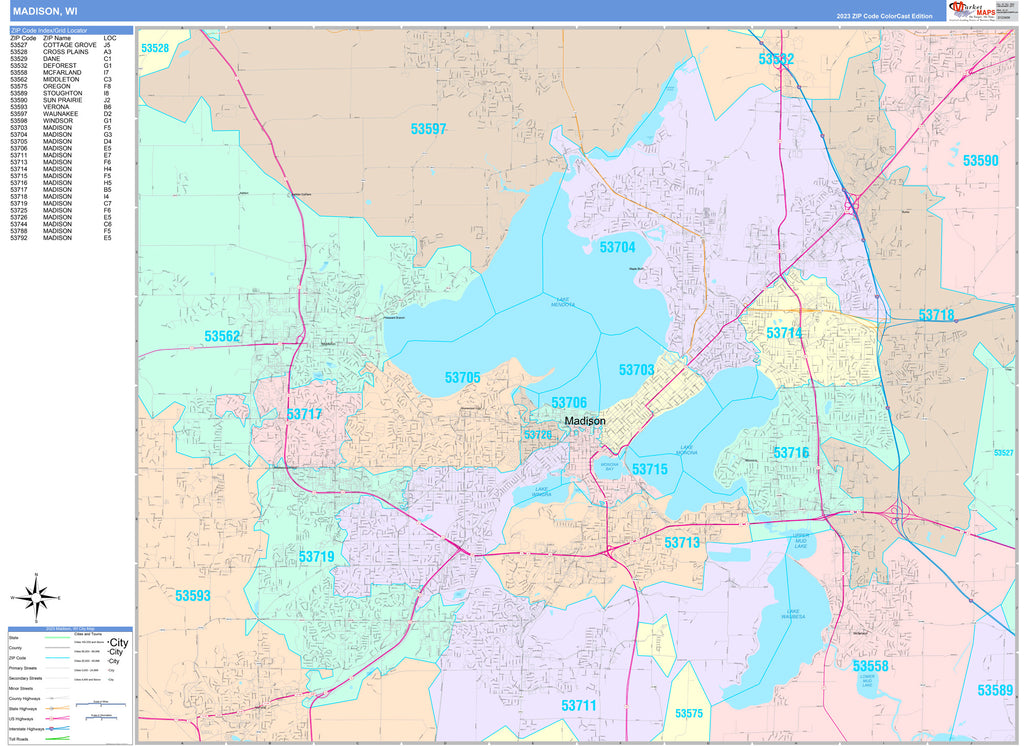Image resolution: width=1024 pixels, height=746 pixels.
Task: Click the Toll Roads legend symbol
Action: (58, 738)
